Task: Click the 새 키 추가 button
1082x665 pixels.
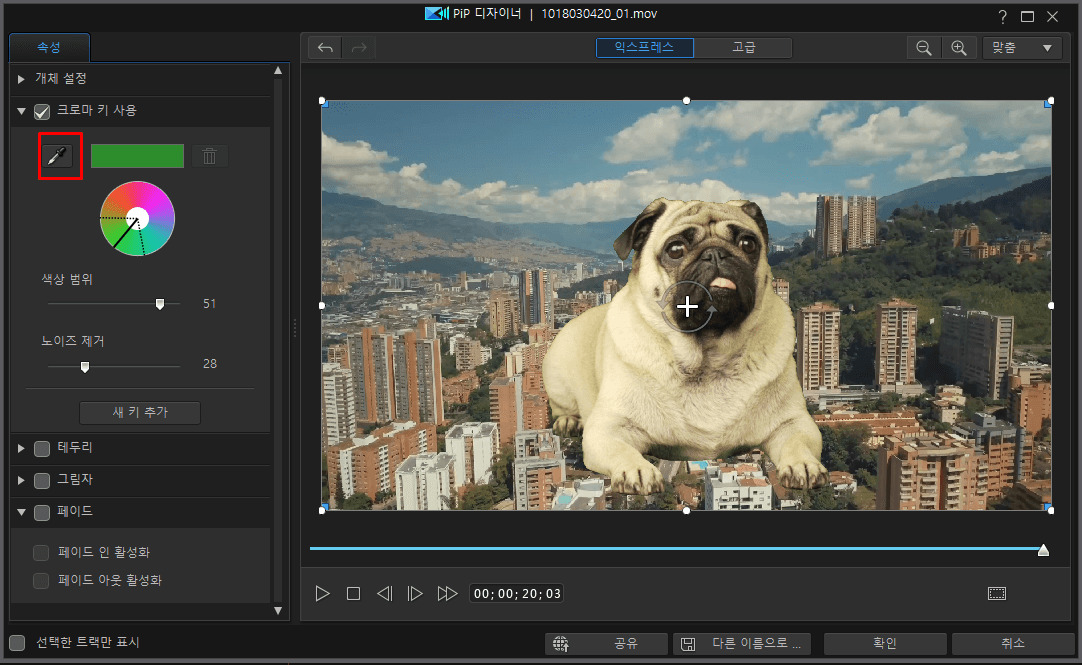Action: tap(140, 413)
